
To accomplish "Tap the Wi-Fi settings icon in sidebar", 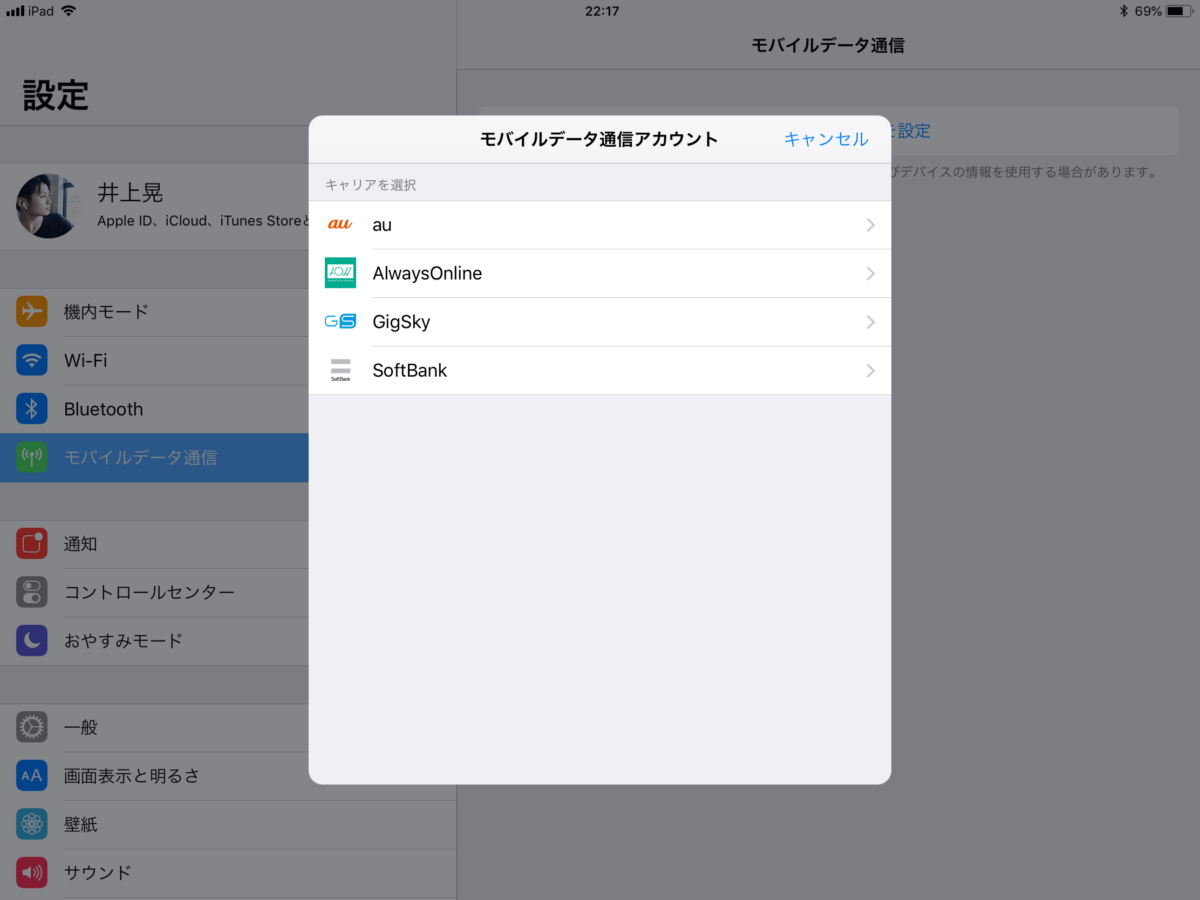I will point(32,360).
